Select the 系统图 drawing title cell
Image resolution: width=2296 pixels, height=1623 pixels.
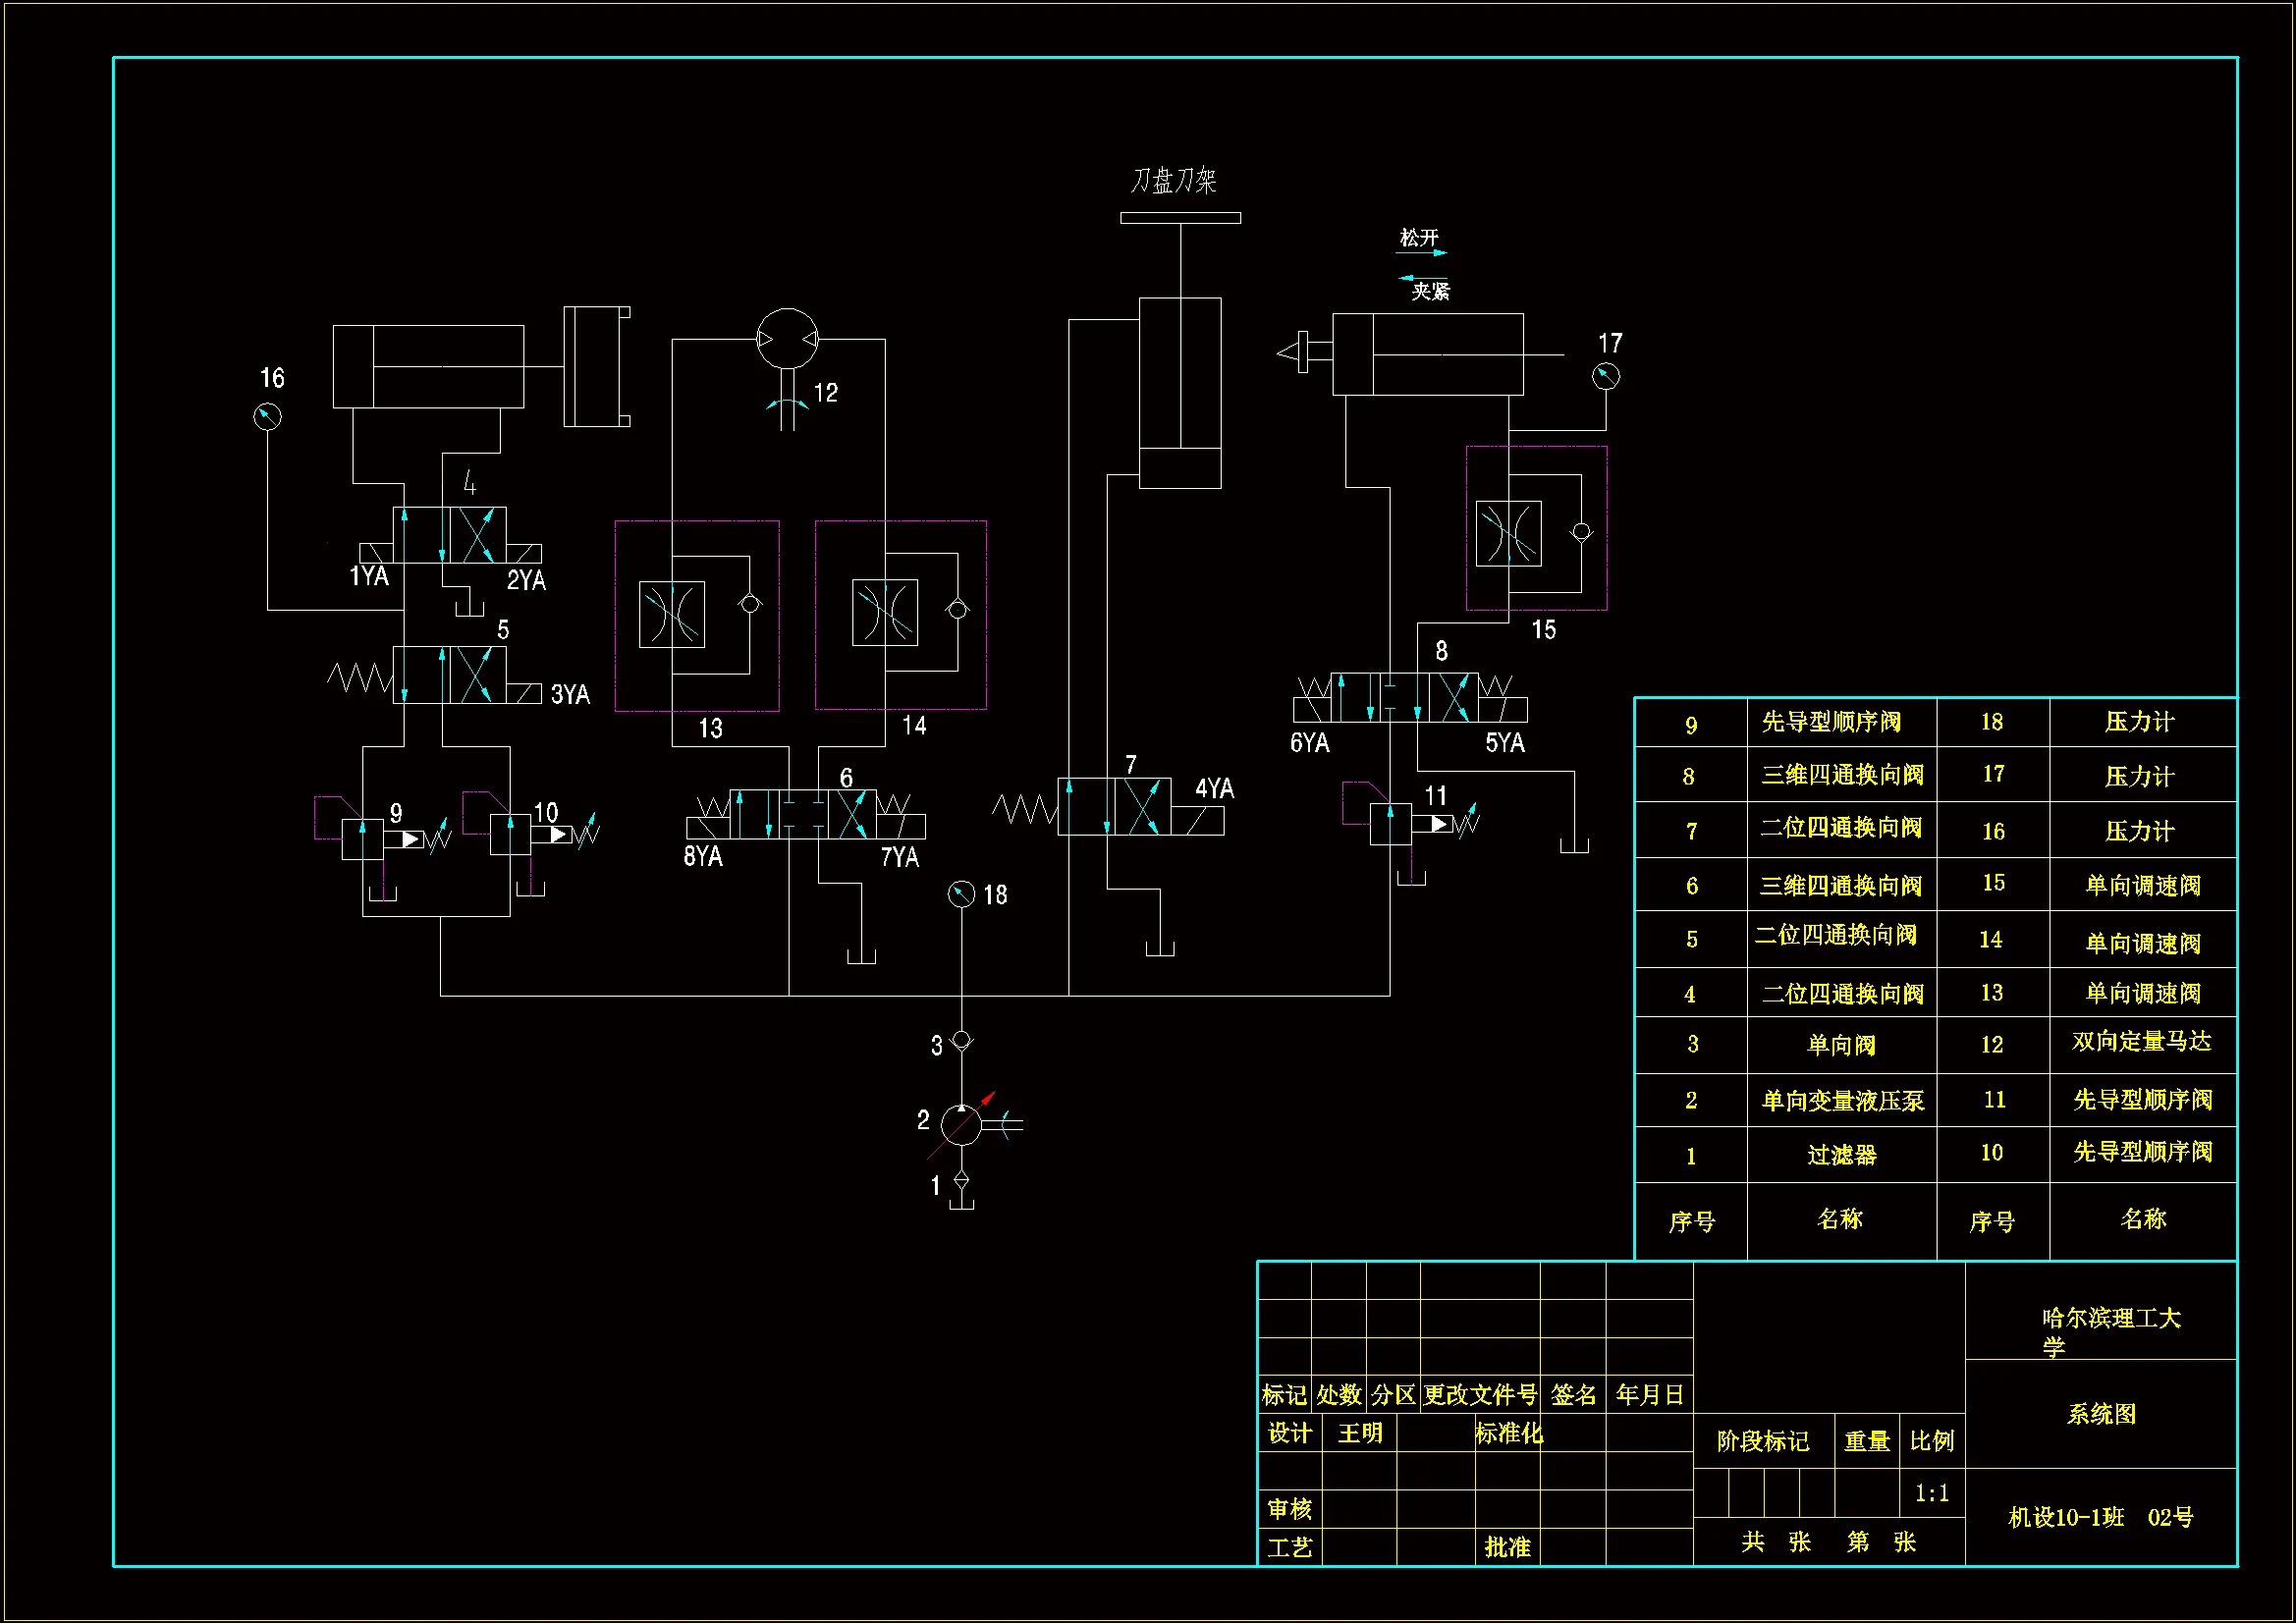(x=2101, y=1413)
